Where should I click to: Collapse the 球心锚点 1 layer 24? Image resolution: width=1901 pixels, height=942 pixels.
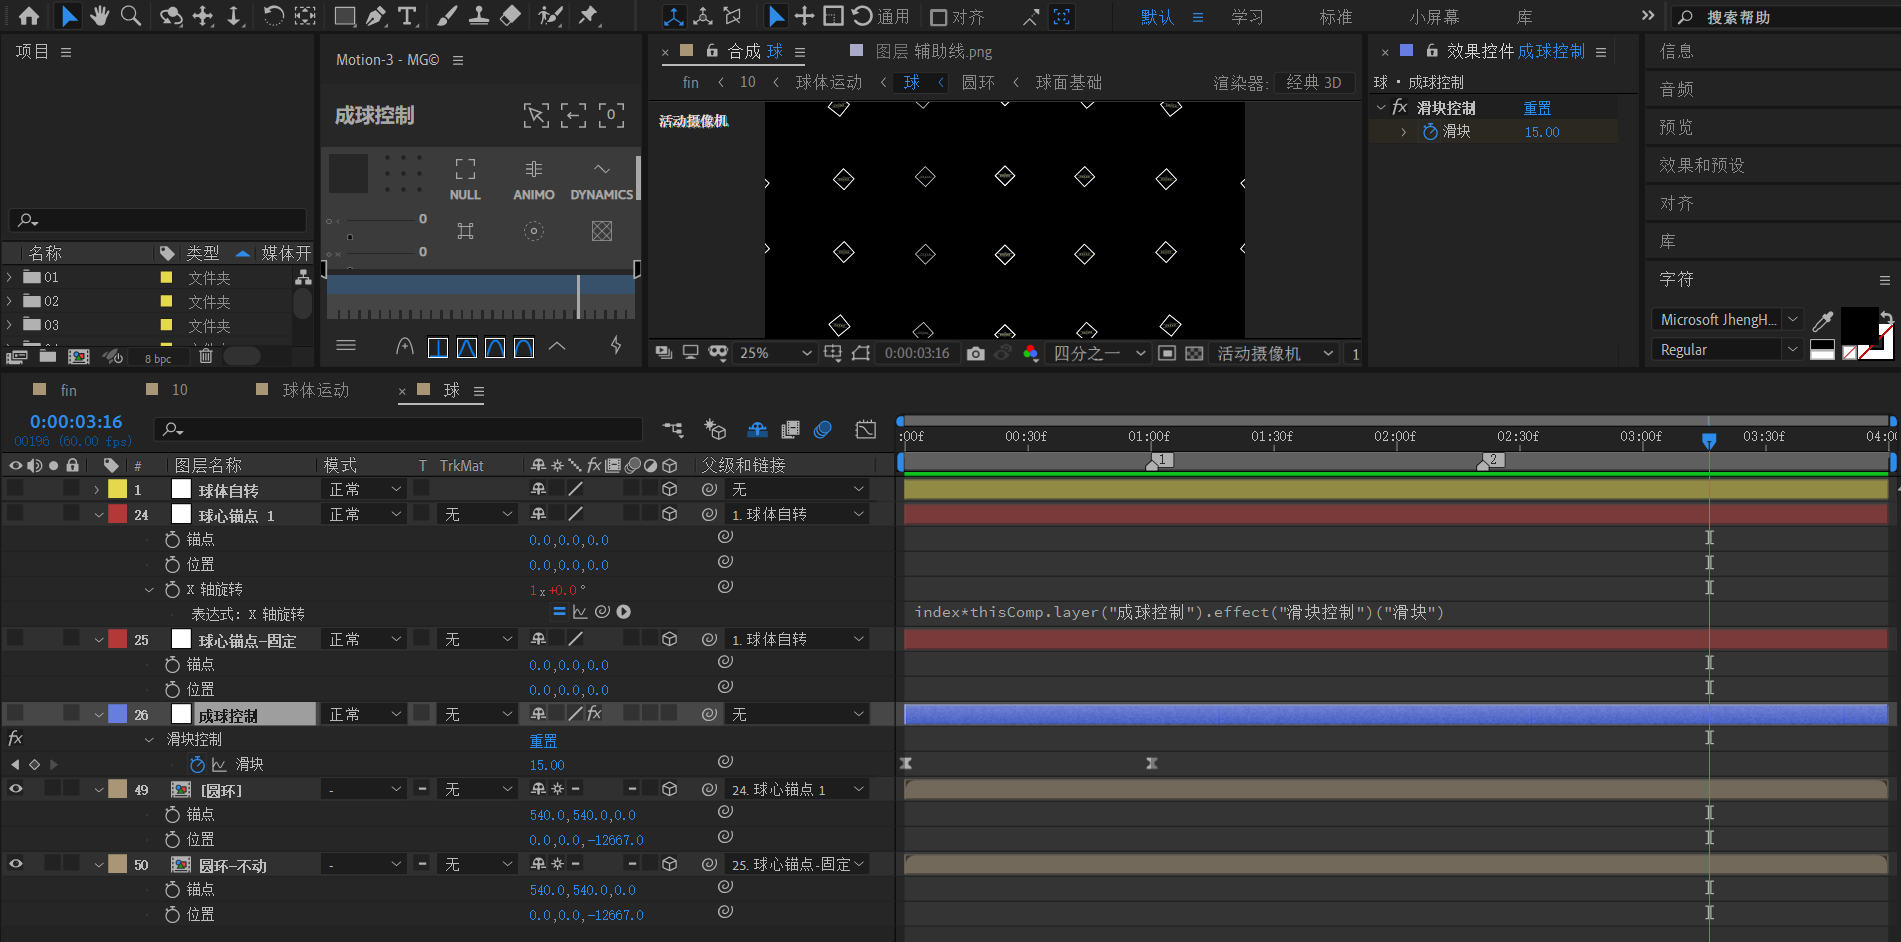[x=98, y=514]
